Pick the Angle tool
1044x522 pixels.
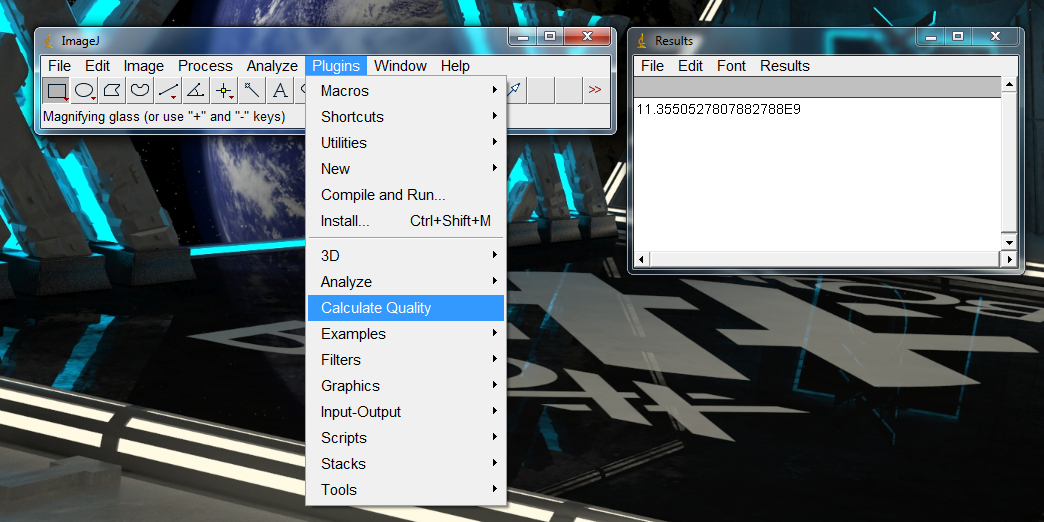click(x=197, y=90)
